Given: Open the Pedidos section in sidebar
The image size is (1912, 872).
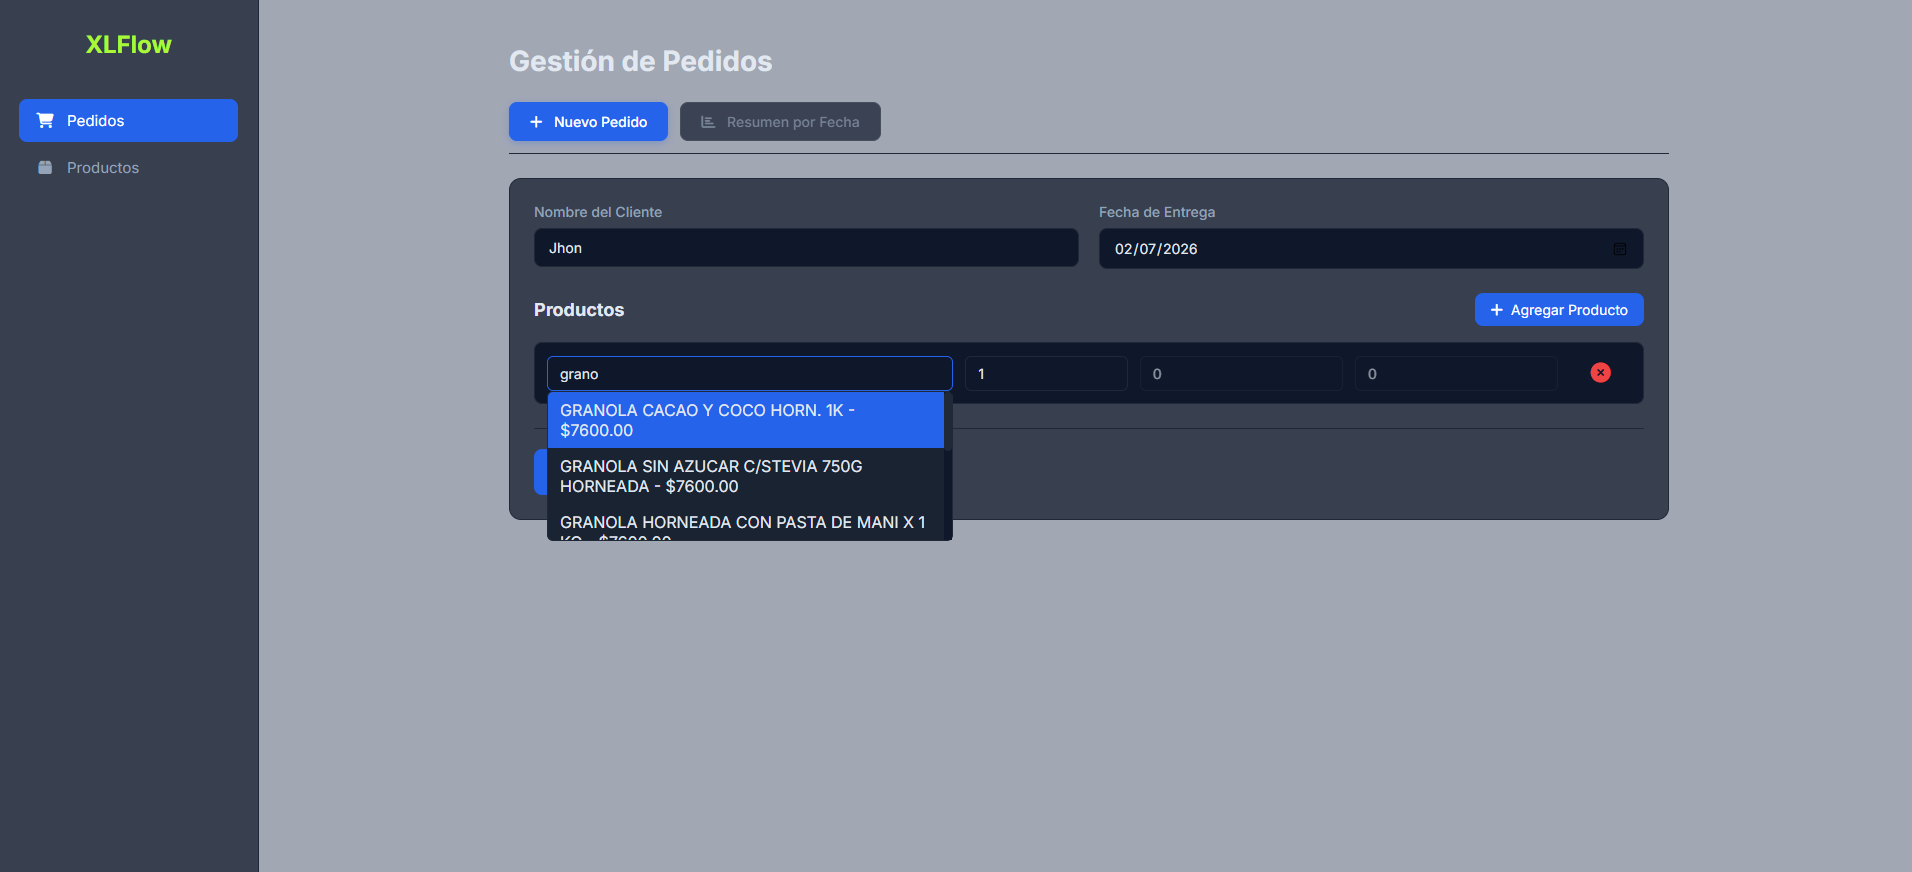Looking at the screenshot, I should click(128, 120).
